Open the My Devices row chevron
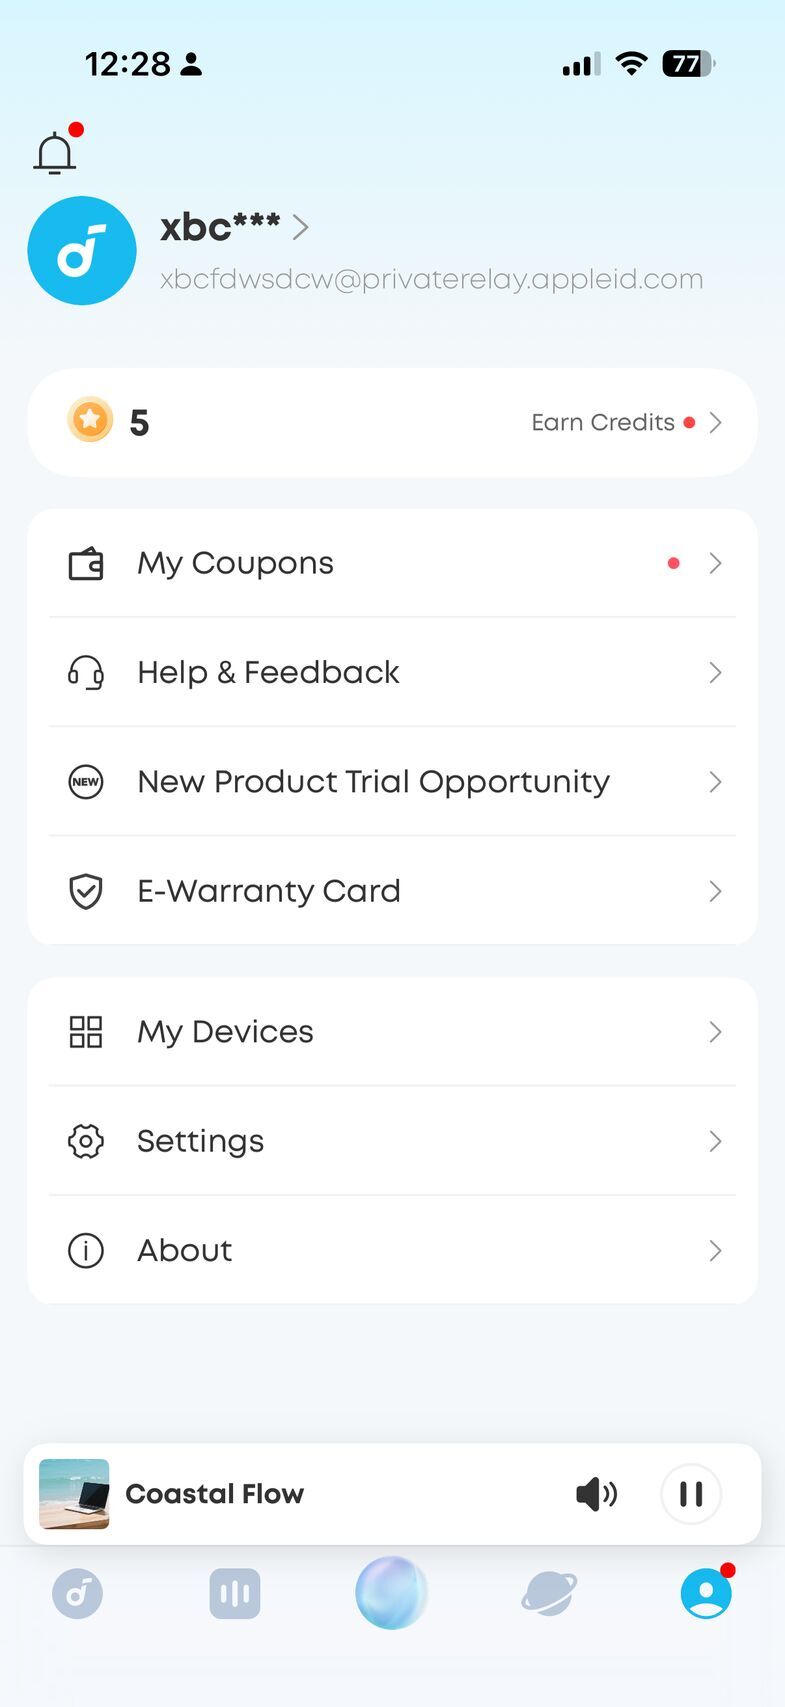This screenshot has width=785, height=1707. (715, 1032)
